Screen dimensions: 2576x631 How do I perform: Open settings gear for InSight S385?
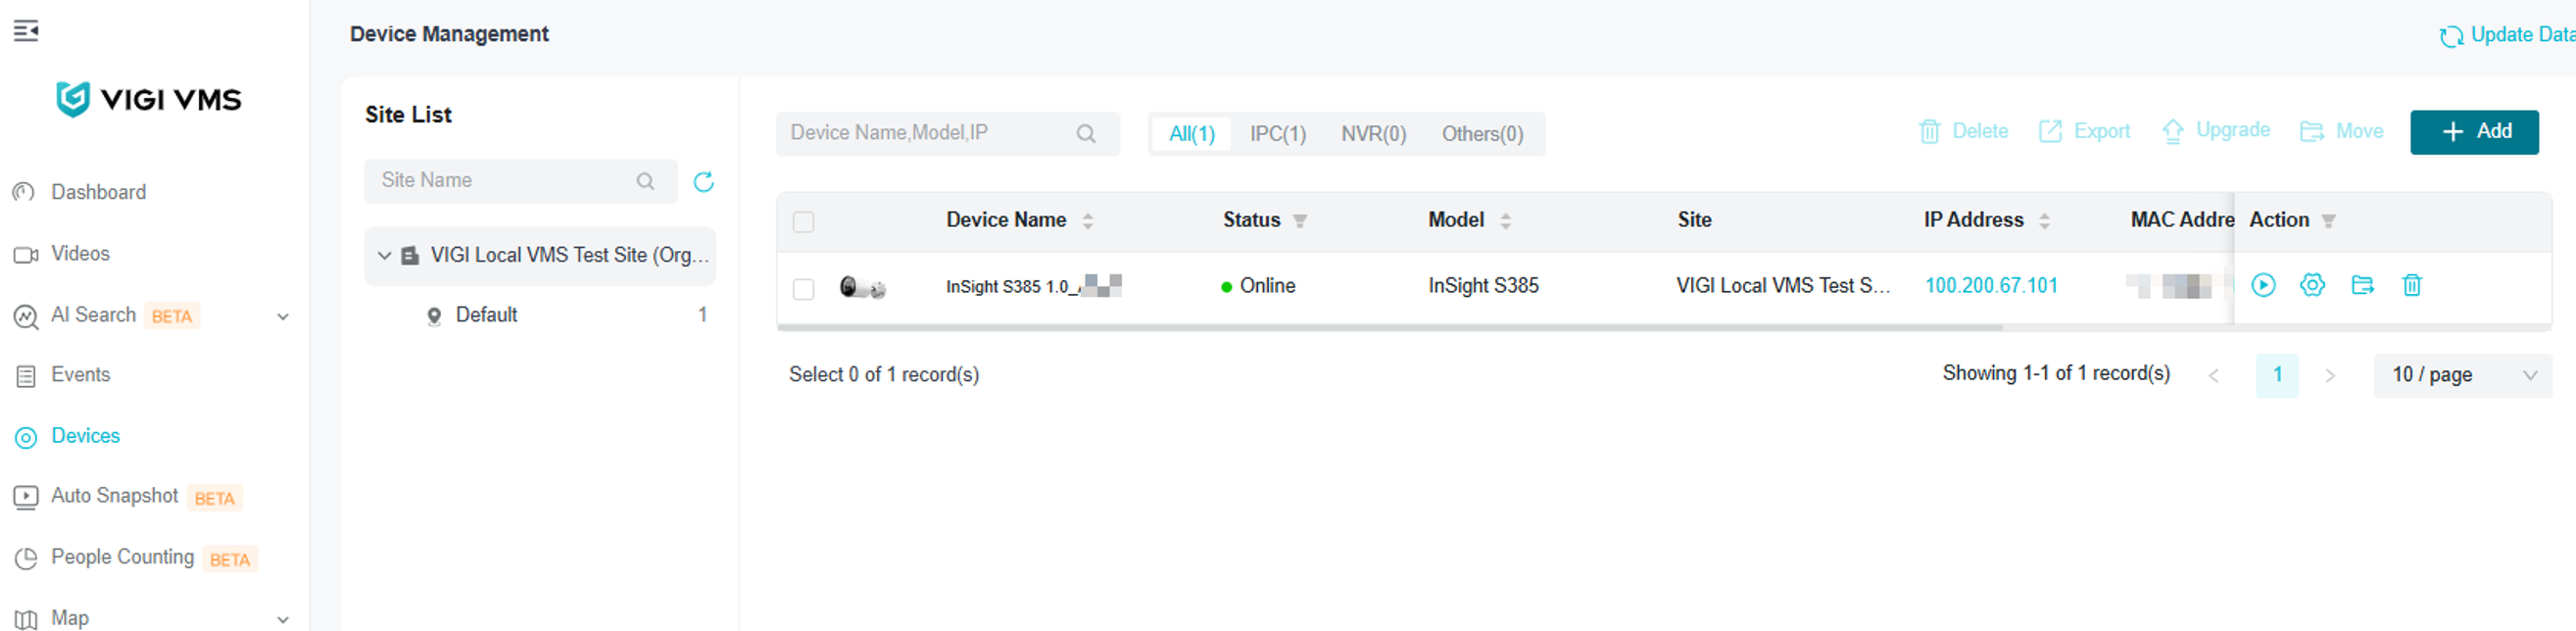(x=2312, y=286)
